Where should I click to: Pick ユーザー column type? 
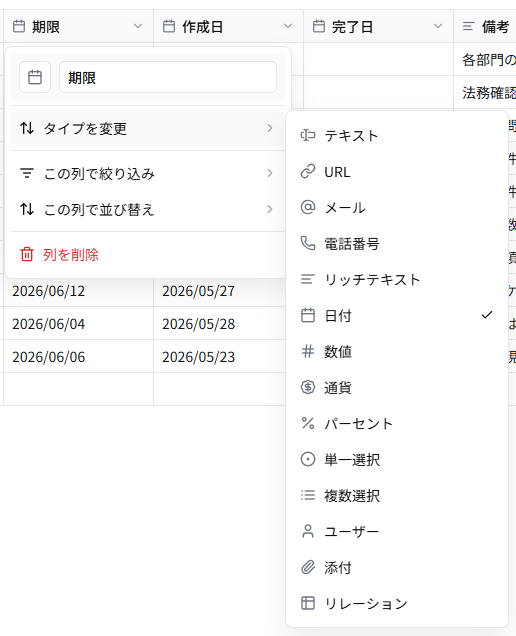tap(397, 531)
